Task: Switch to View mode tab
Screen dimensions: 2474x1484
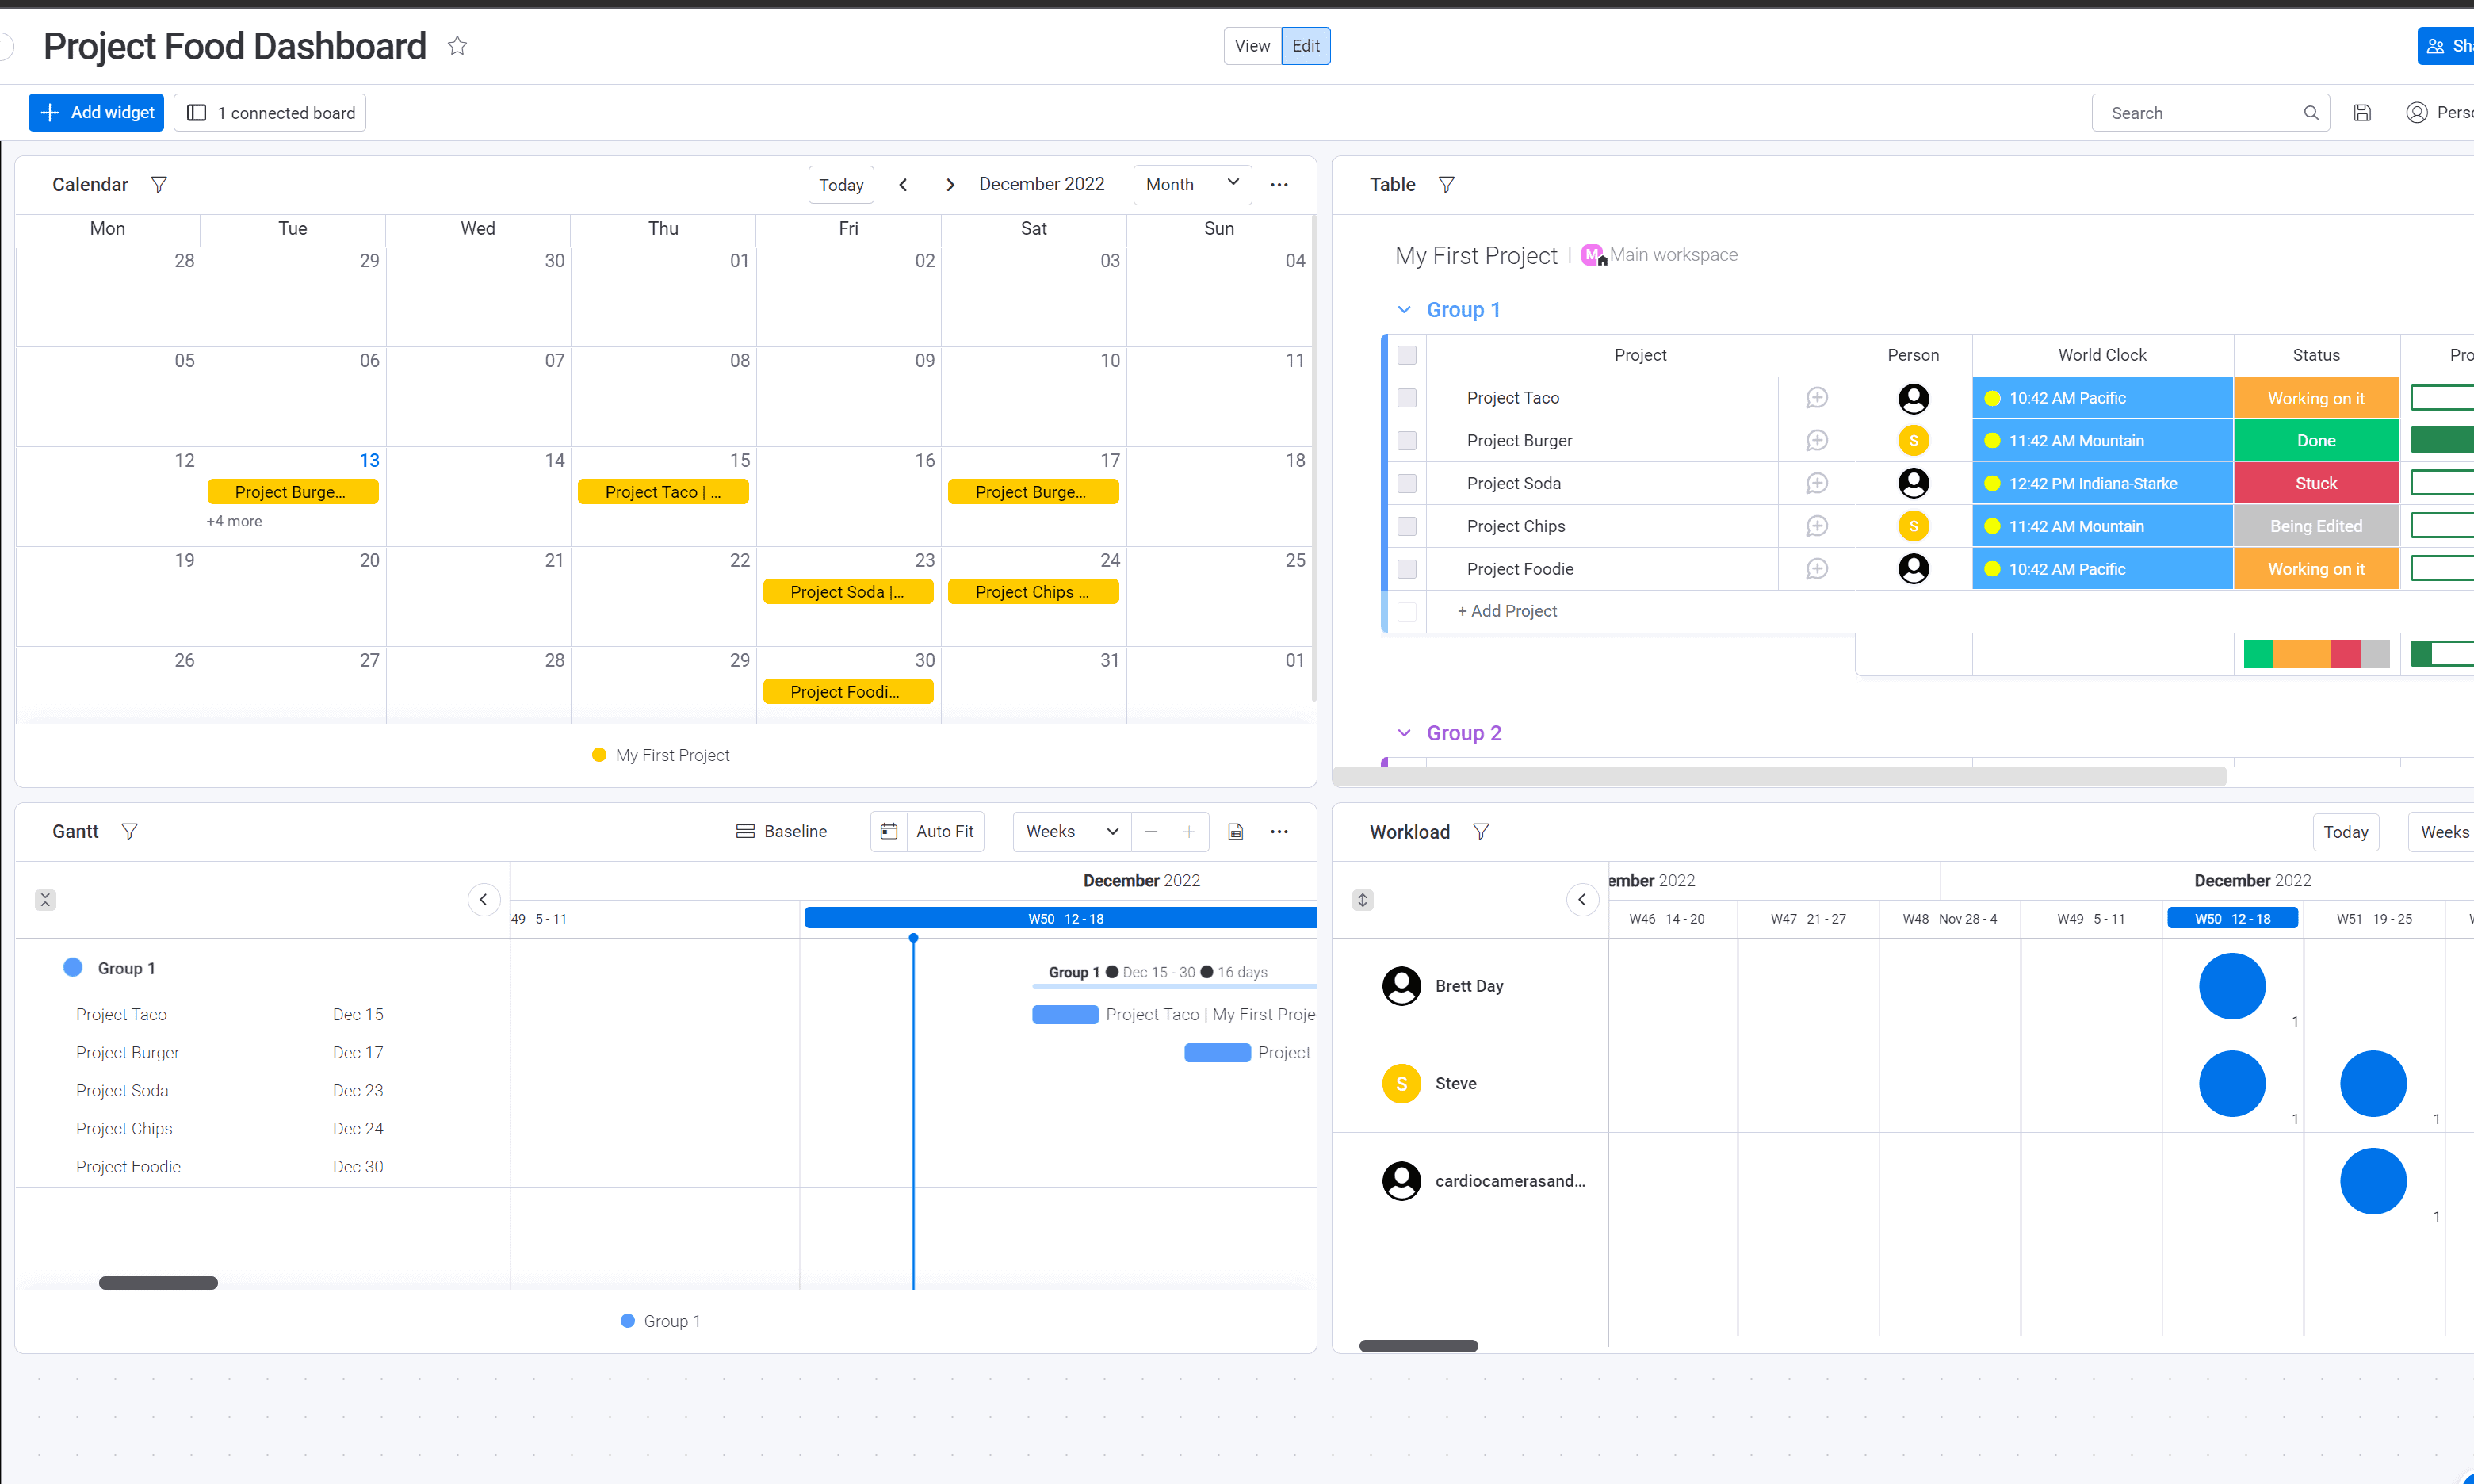Action: [x=1252, y=46]
